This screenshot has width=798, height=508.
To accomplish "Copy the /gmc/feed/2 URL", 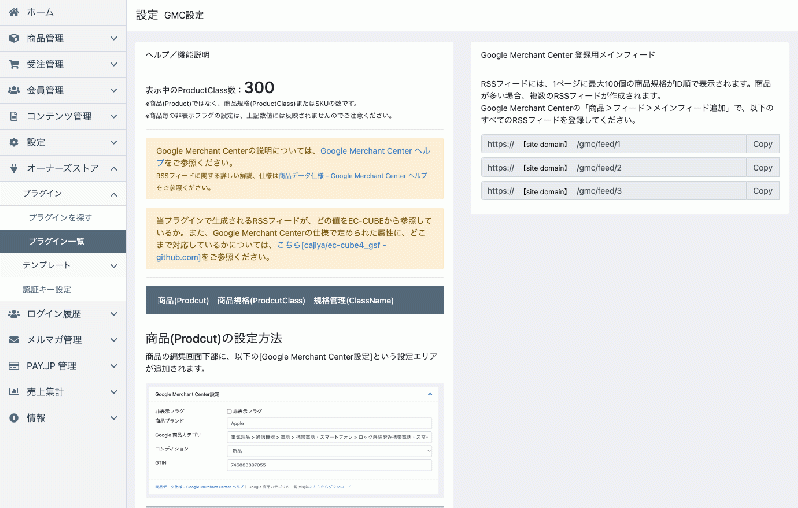I will pyautogui.click(x=762, y=167).
